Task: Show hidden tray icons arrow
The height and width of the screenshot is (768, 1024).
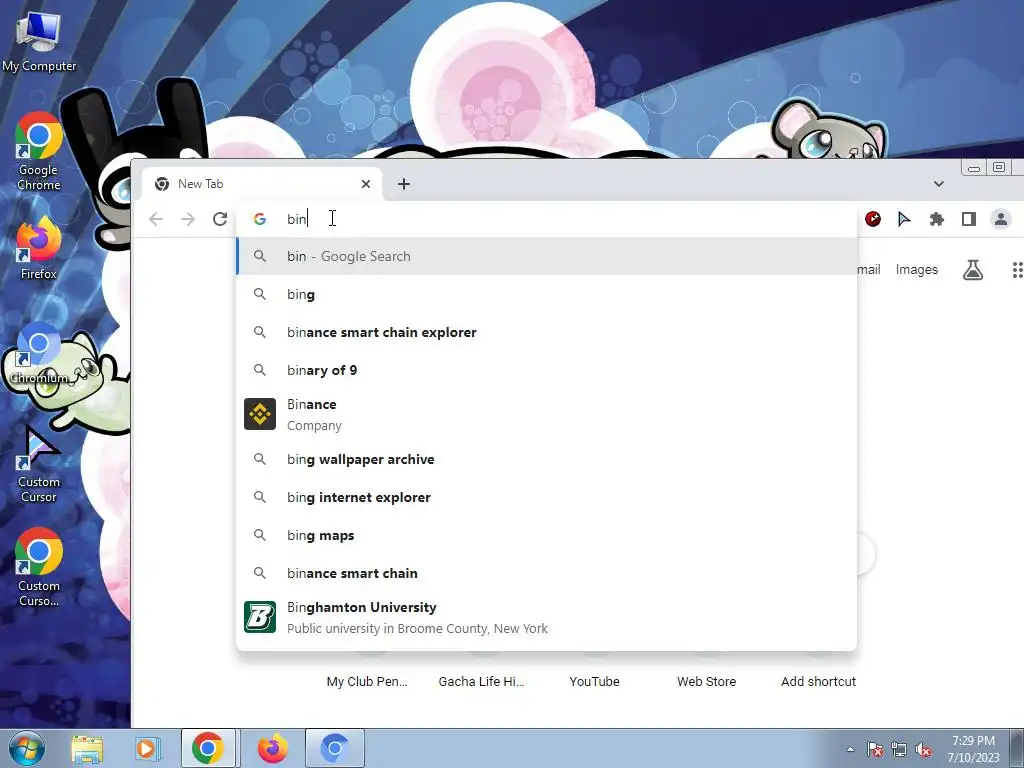Action: click(x=850, y=749)
